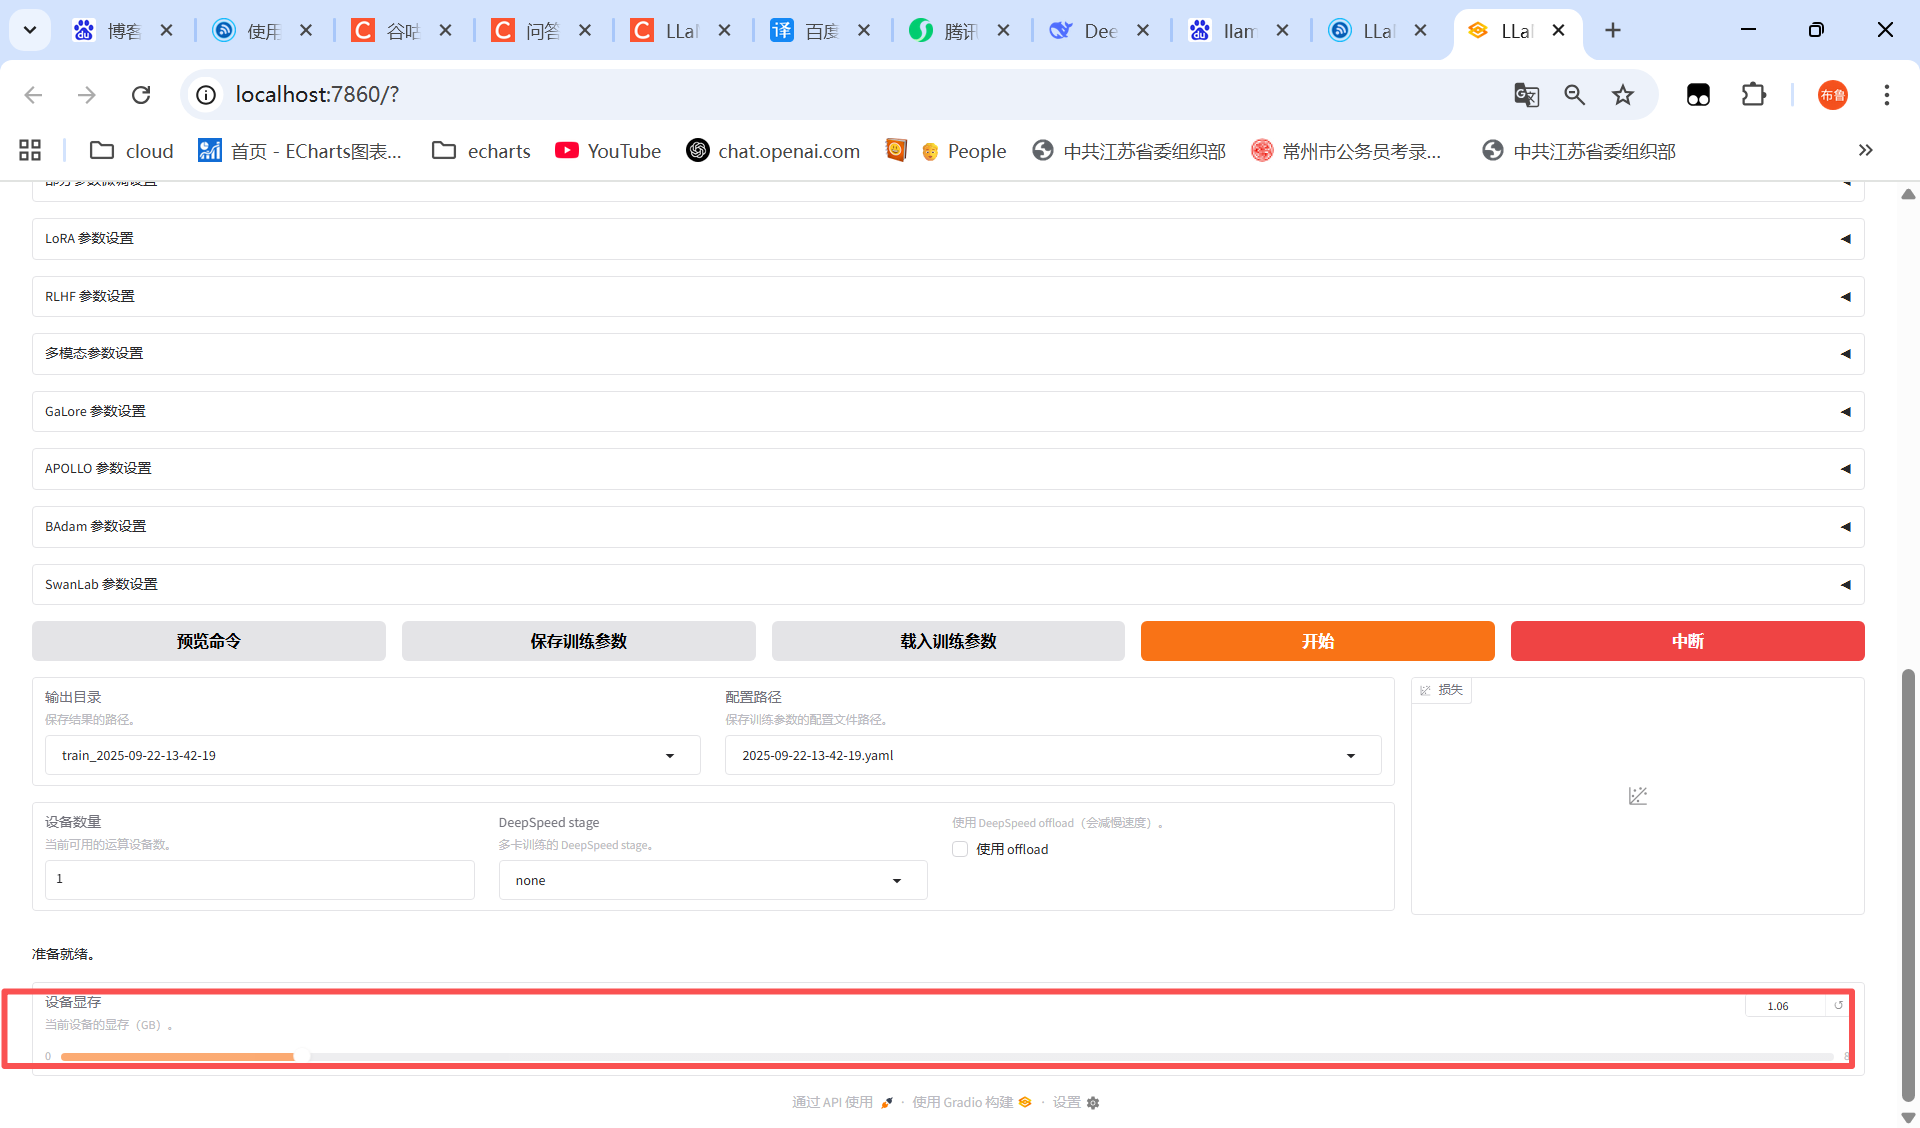Viewport: 1920px width, 1128px height.
Task: Click the Google Translate icon in address bar
Action: (x=1526, y=95)
